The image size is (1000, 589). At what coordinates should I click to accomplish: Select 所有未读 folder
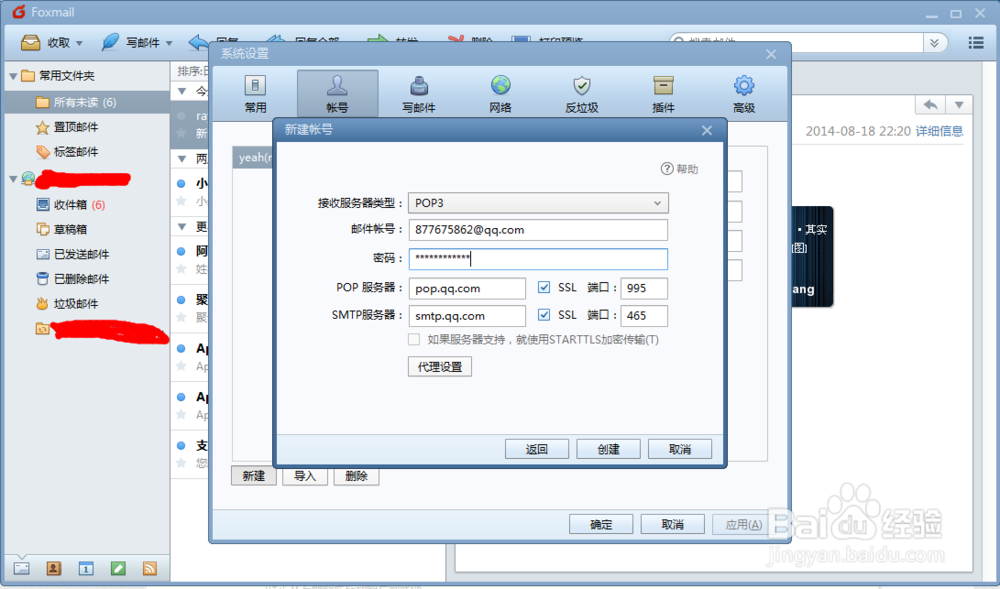point(87,102)
